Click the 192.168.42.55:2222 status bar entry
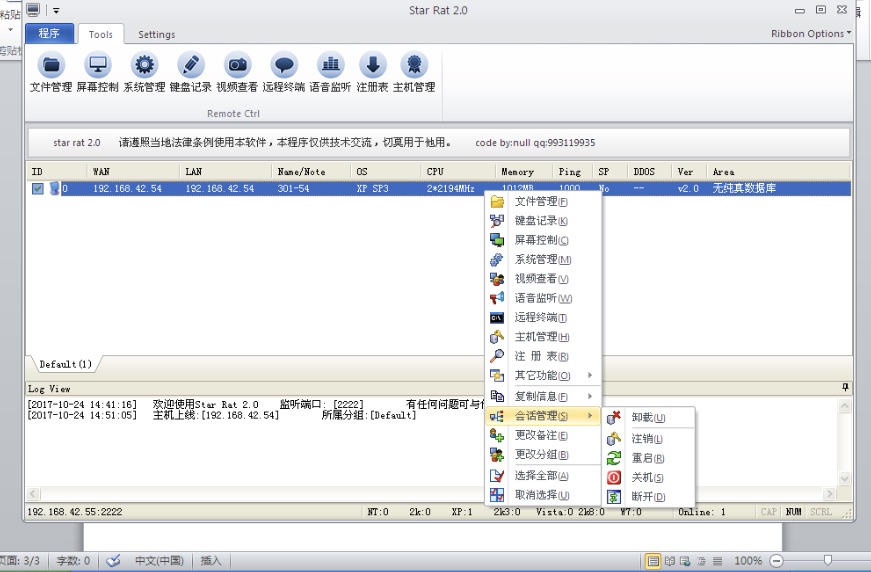 point(75,512)
